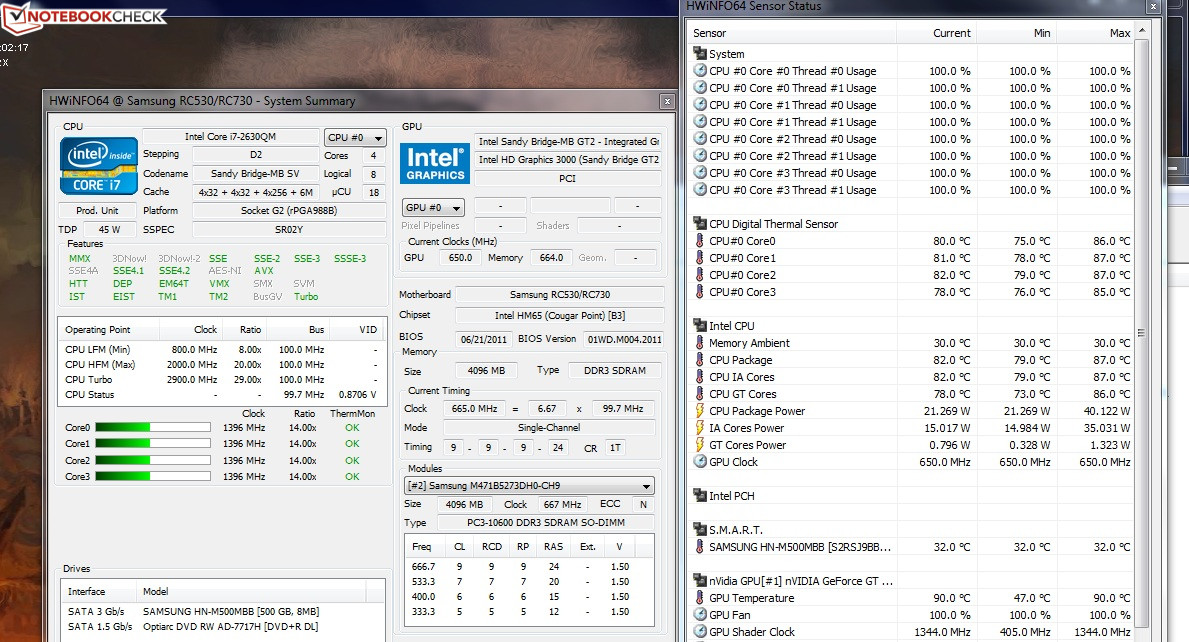The image size is (1189, 642).
Task: Click the SSPEC field showing SR02Y
Action: pos(289,229)
